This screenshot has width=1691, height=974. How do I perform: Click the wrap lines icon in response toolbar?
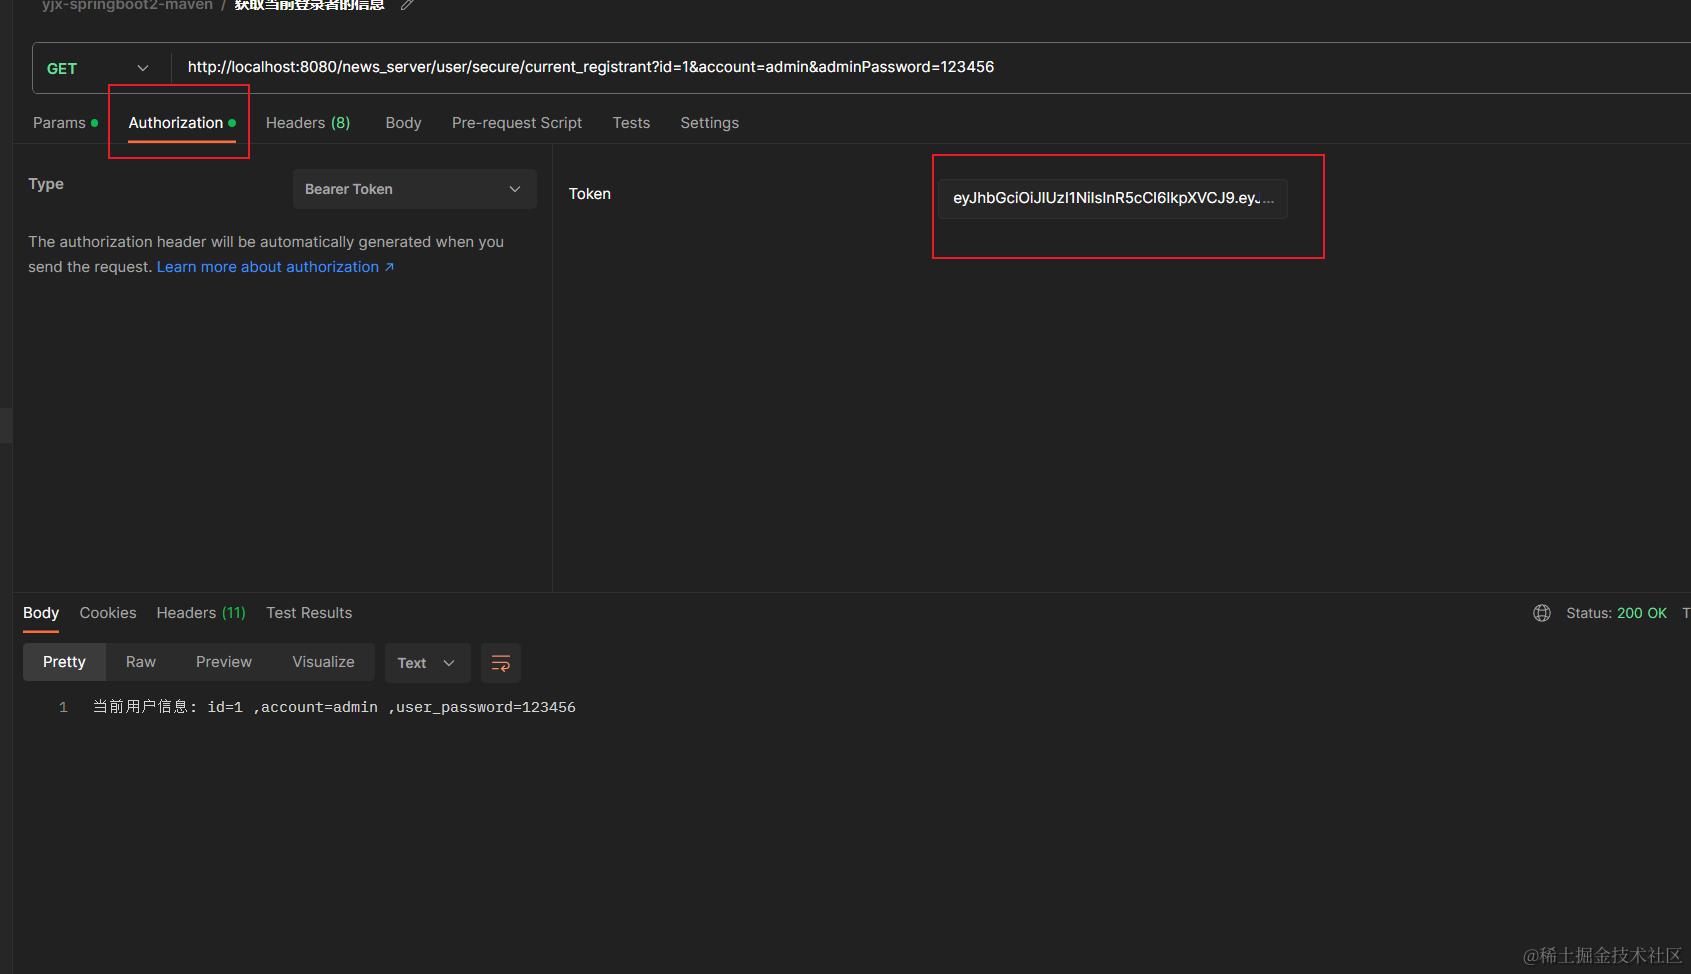pyautogui.click(x=501, y=663)
